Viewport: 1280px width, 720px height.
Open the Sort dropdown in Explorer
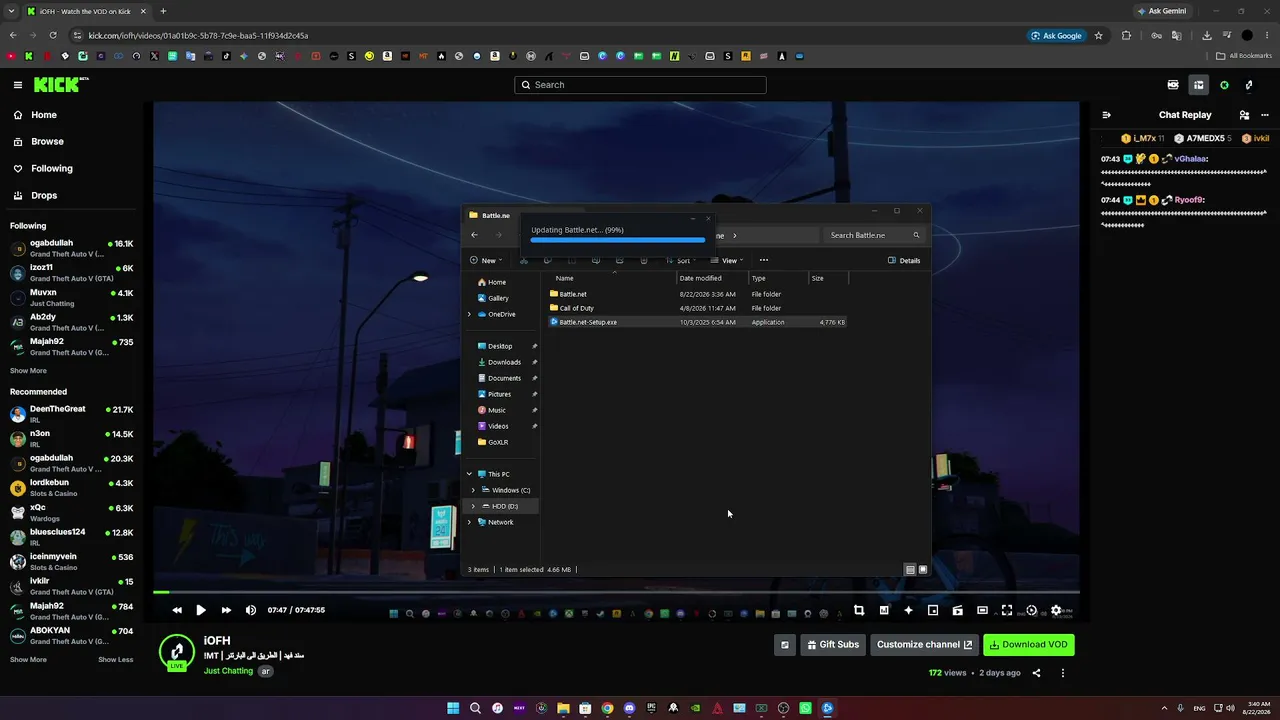(682, 261)
